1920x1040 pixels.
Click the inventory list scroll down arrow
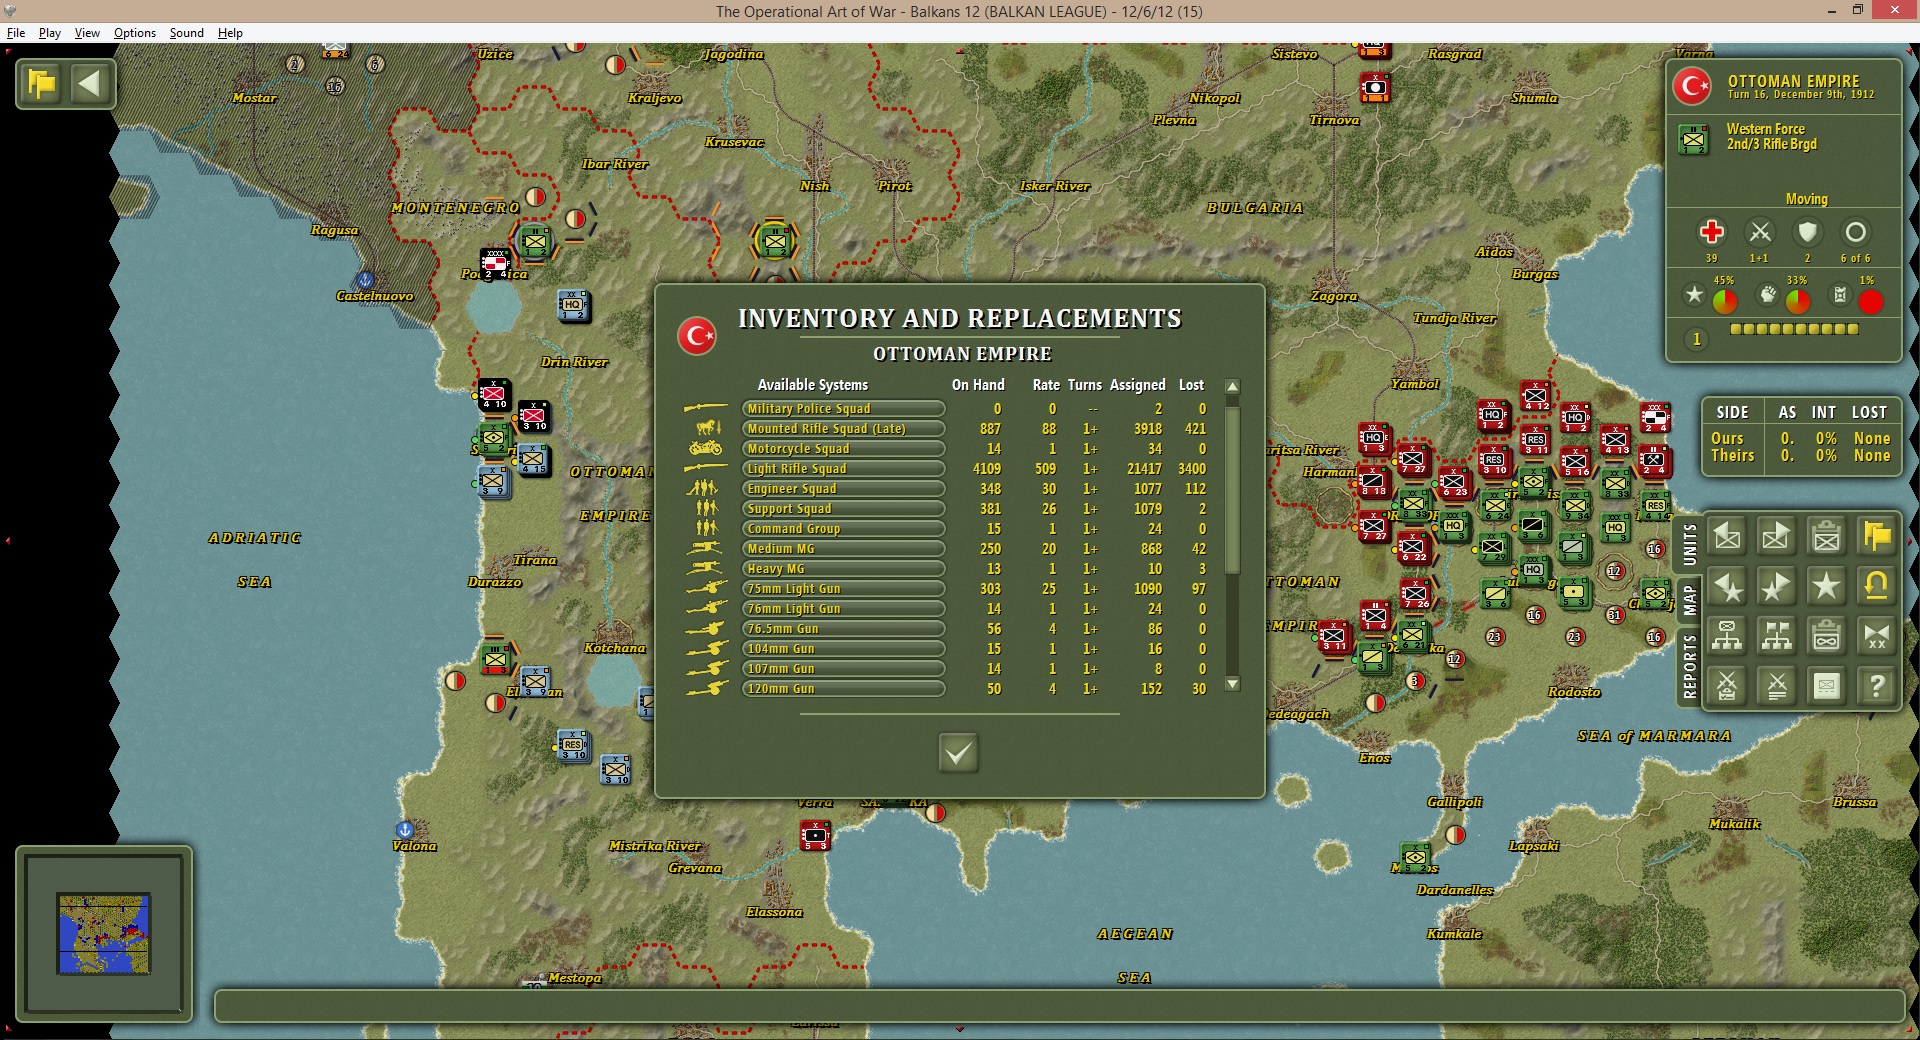point(1233,684)
